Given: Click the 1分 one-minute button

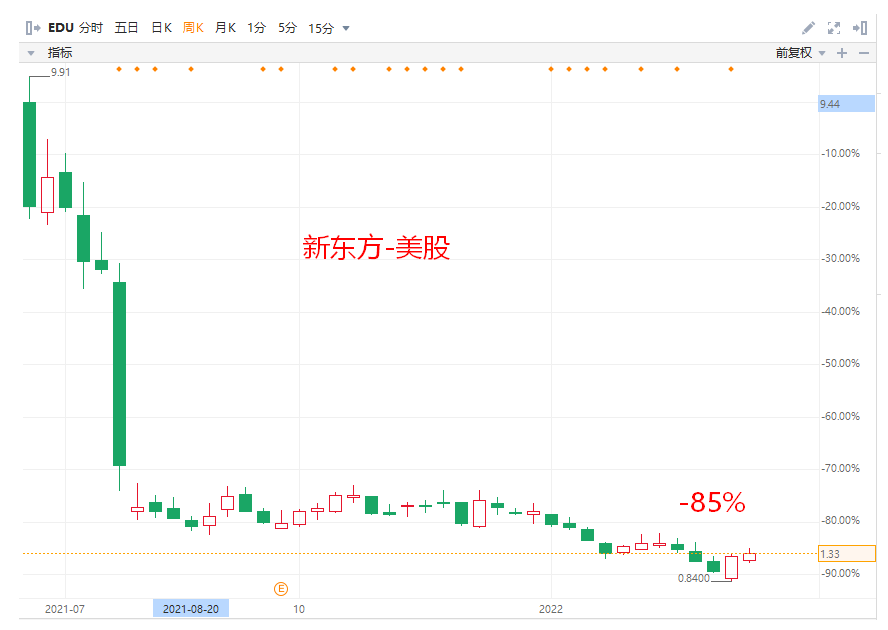Looking at the screenshot, I should 257,28.
